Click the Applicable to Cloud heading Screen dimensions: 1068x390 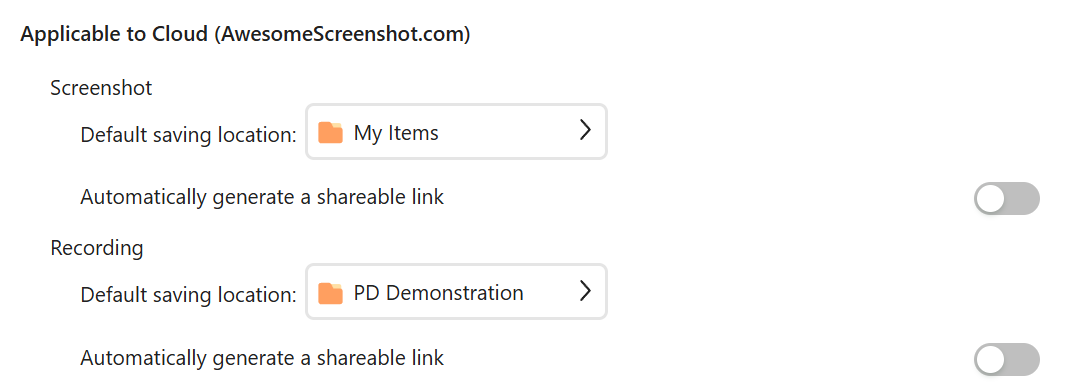pos(245,35)
